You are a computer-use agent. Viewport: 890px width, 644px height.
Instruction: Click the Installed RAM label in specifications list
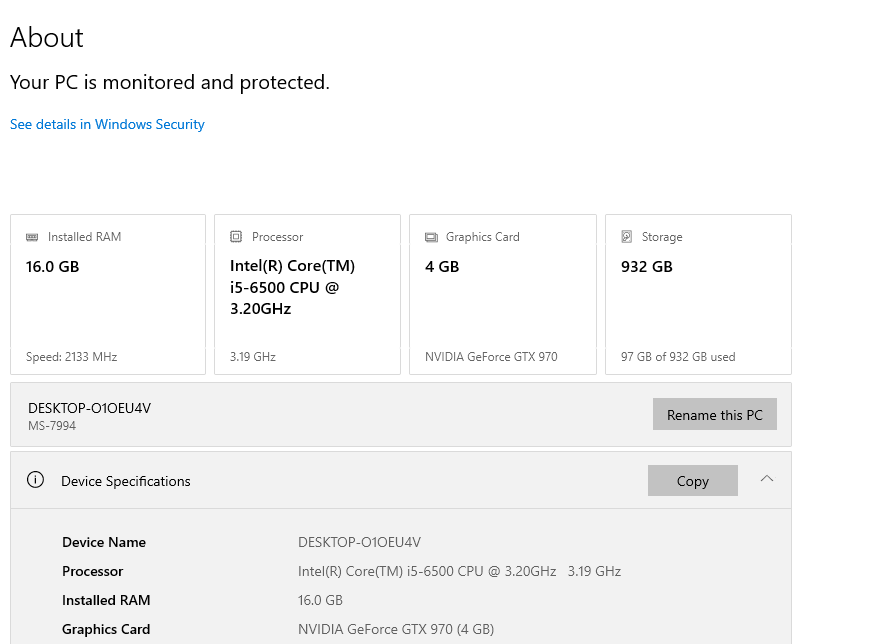pyautogui.click(x=106, y=600)
